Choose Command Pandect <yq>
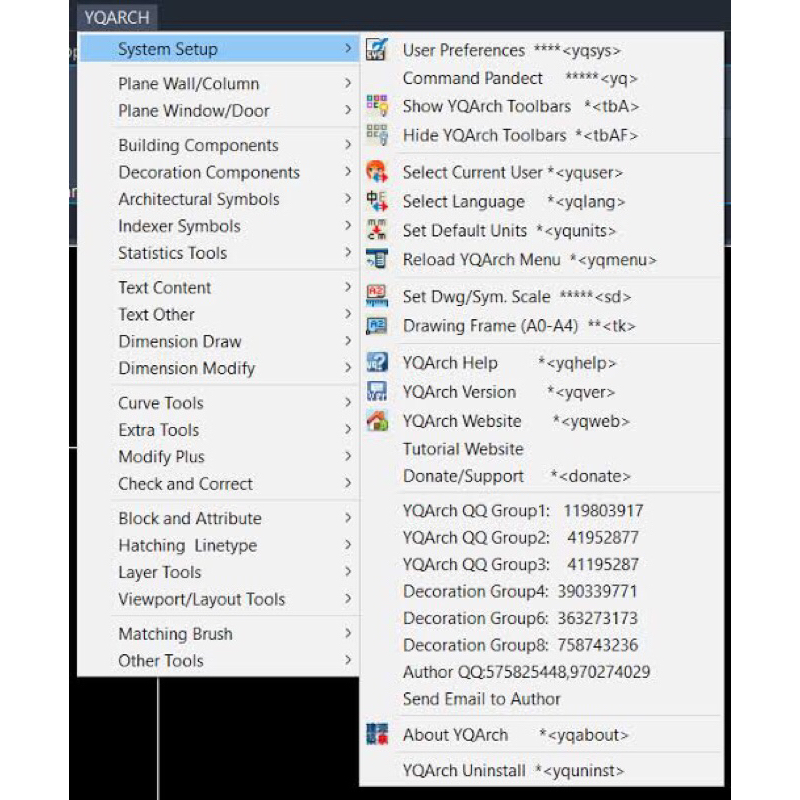The width and height of the screenshot is (800, 800). pos(542,78)
